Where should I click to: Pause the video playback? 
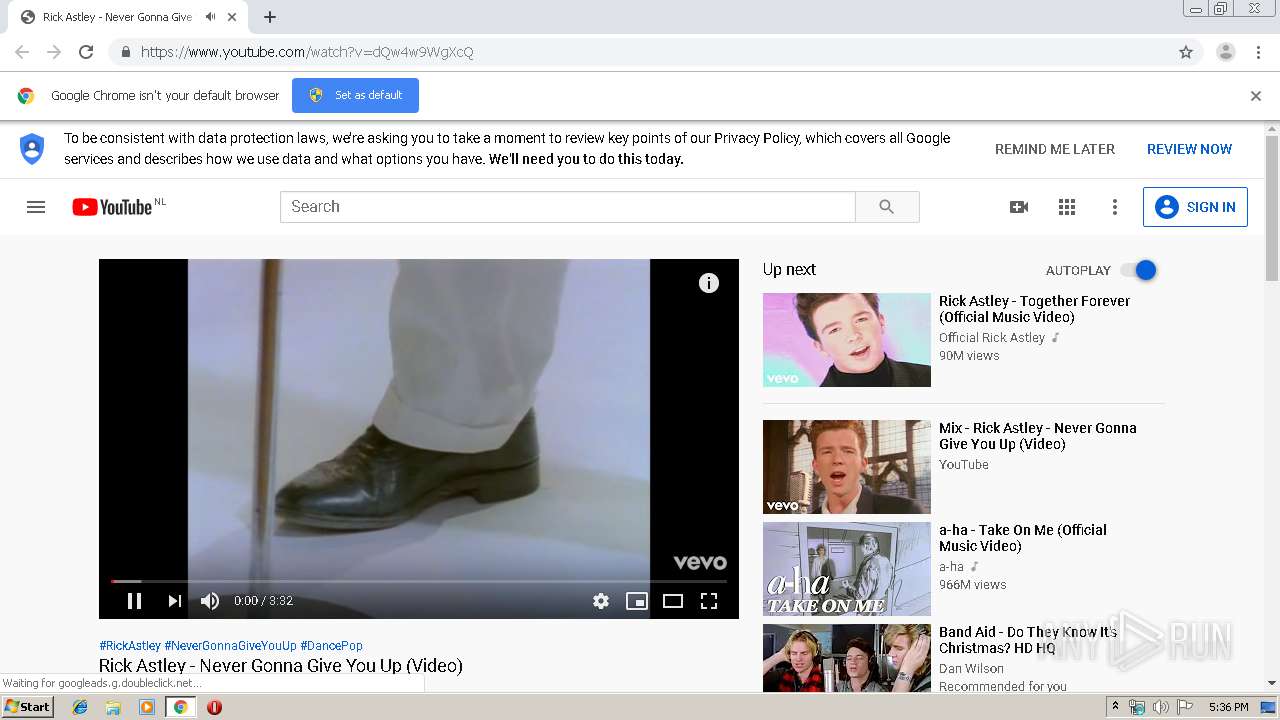[x=134, y=601]
